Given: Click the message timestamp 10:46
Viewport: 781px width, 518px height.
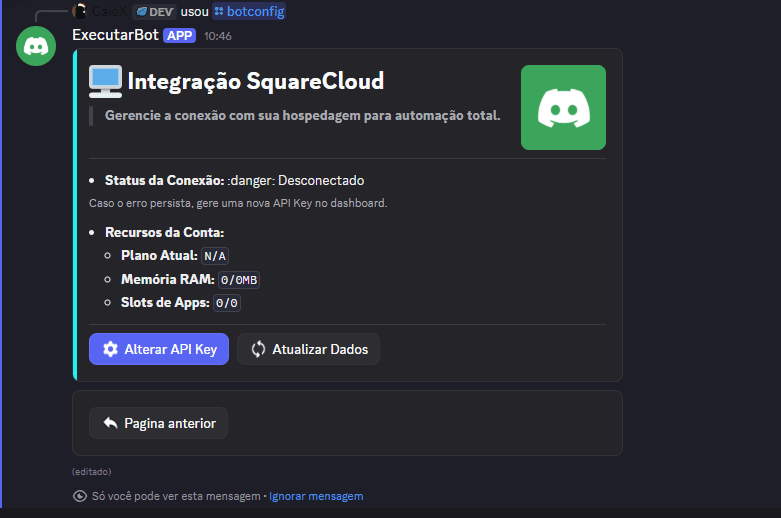Looking at the screenshot, I should (218, 36).
